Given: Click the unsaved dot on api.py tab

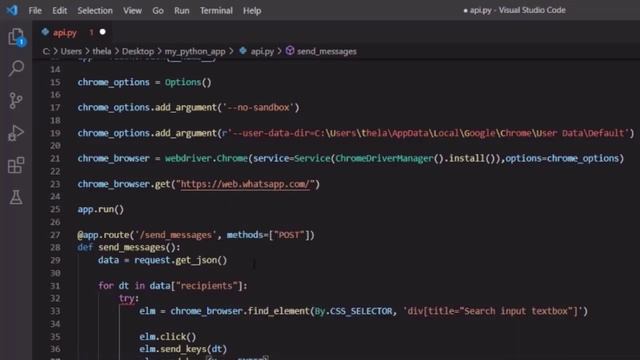Looking at the screenshot, I should 102,32.
